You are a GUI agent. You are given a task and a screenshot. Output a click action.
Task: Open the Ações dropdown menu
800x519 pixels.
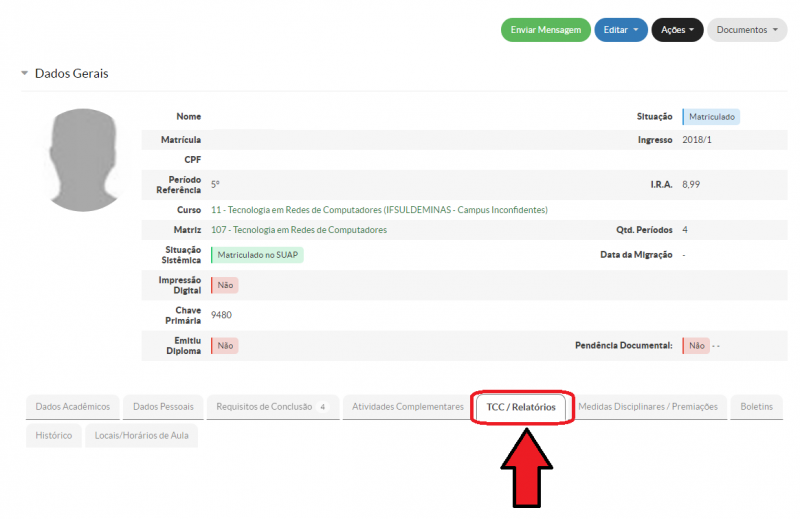click(677, 30)
